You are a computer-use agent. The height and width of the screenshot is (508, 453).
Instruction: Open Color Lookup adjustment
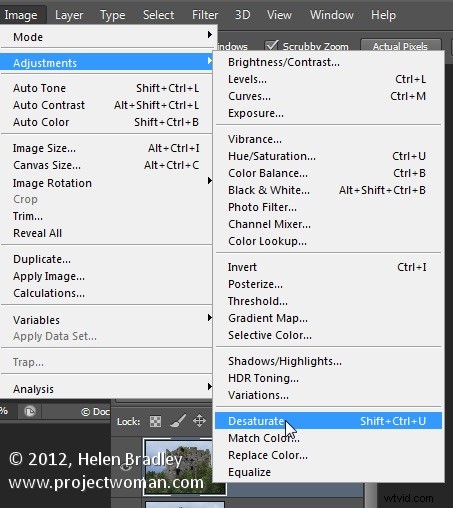tap(328, 241)
